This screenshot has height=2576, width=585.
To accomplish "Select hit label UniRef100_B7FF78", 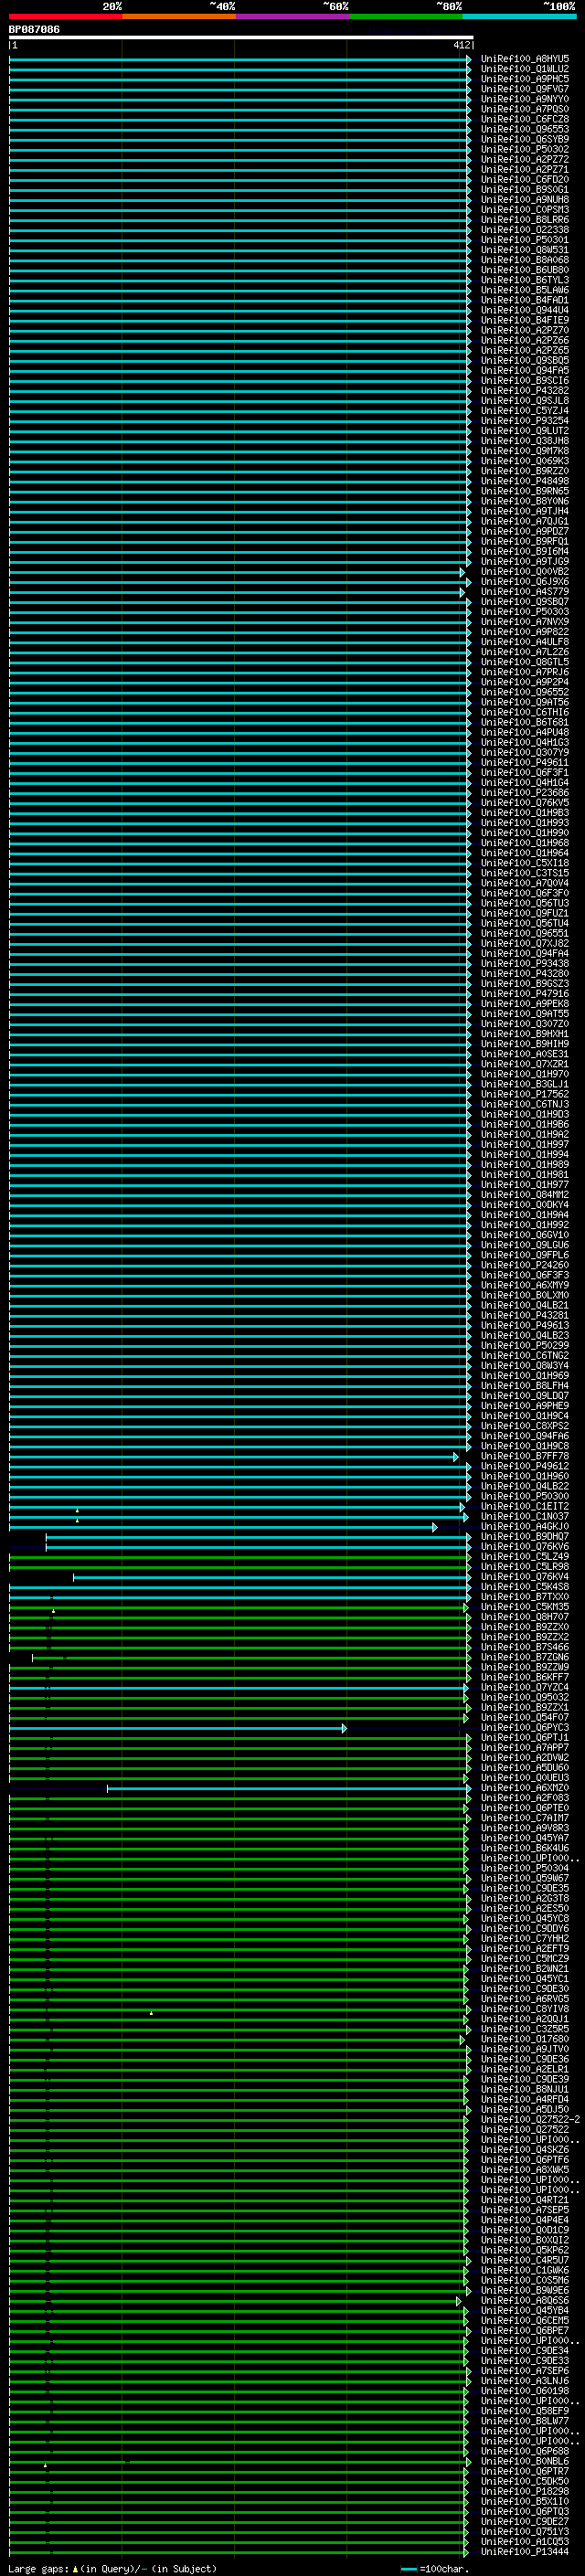I will click(x=525, y=1456).
